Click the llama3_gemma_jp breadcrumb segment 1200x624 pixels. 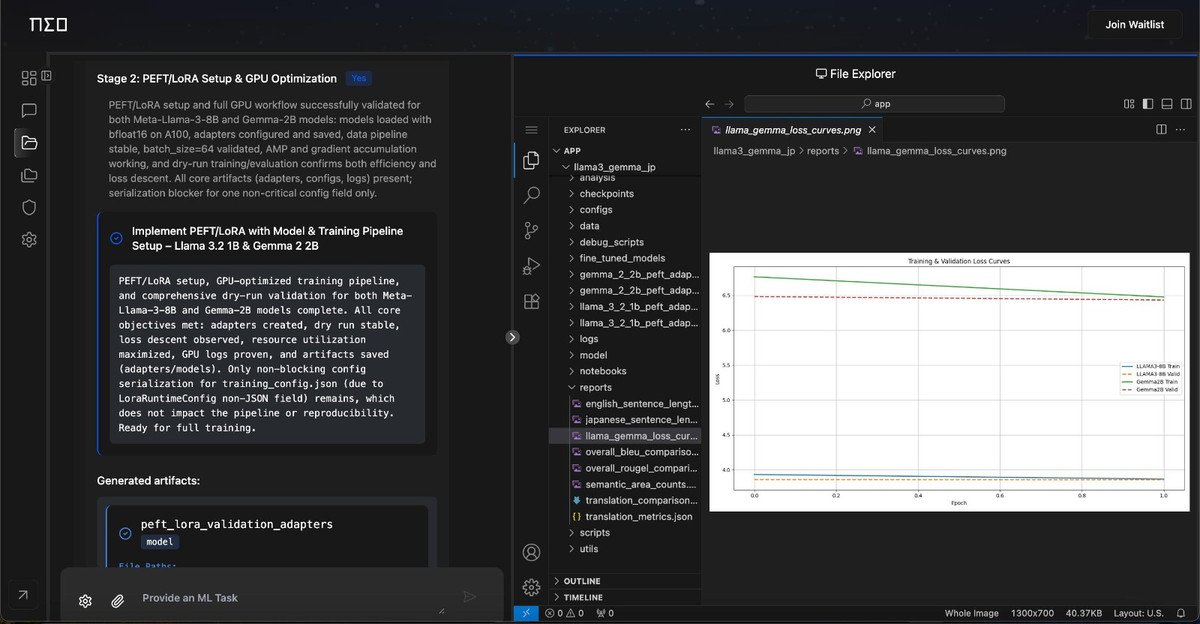754,151
